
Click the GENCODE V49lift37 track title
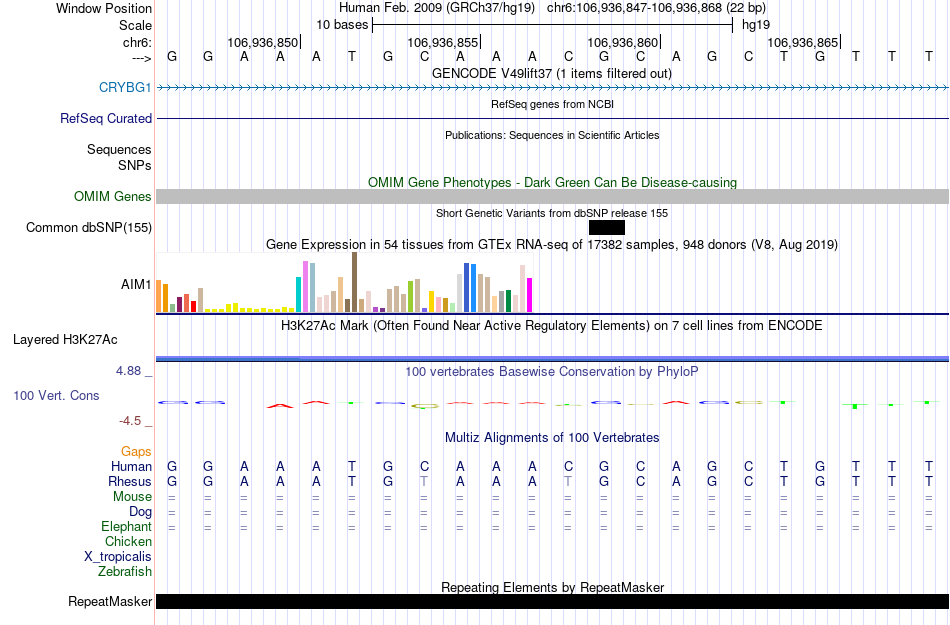pyautogui.click(x=552, y=74)
